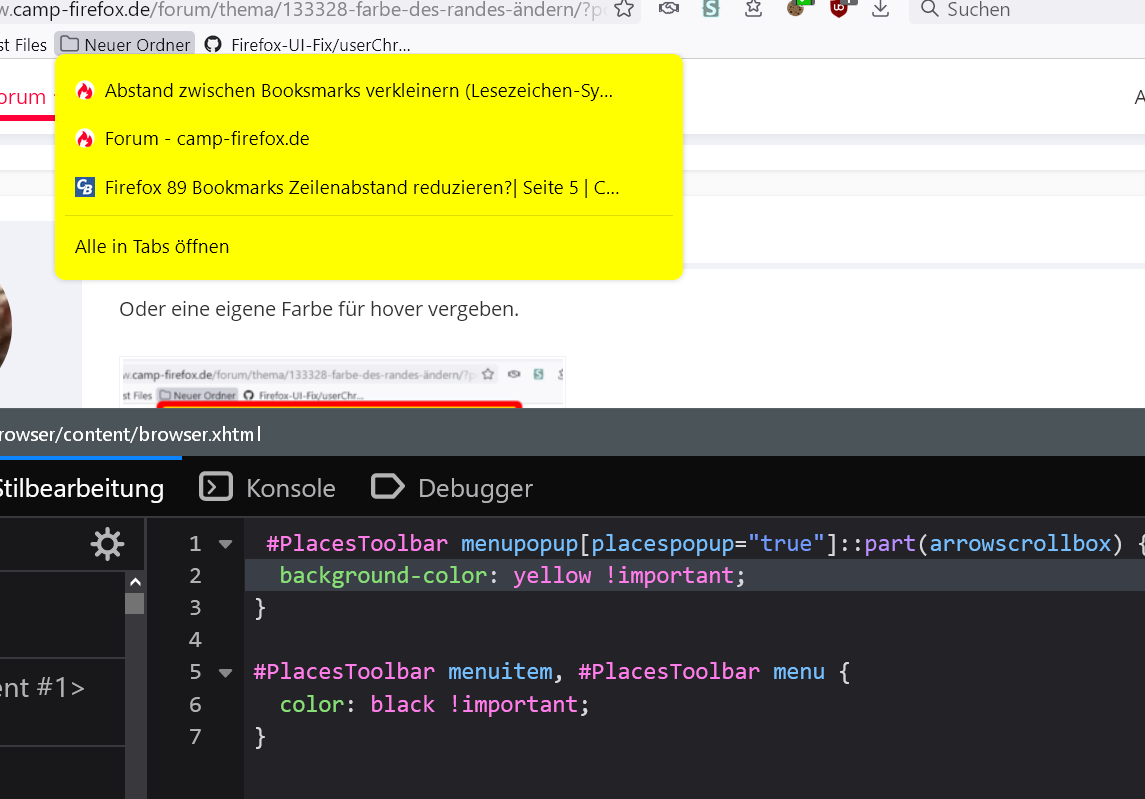Collapse the CSS rule at line 1
This screenshot has height=799, width=1145.
click(x=225, y=544)
